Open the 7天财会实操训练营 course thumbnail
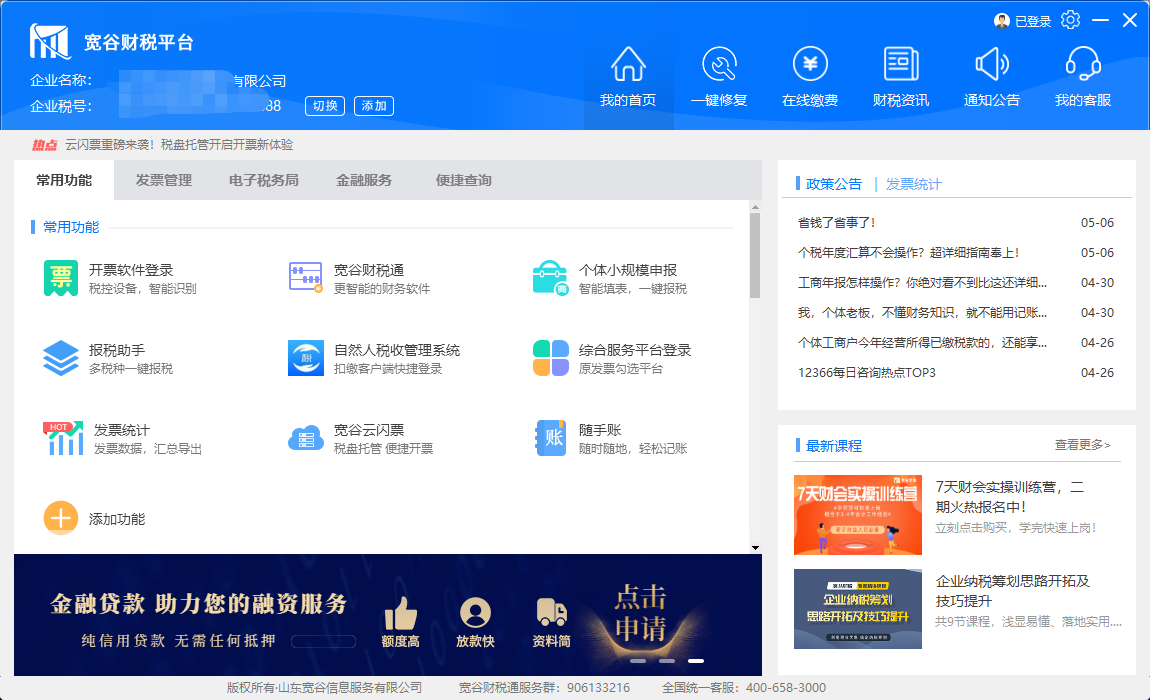 point(857,514)
